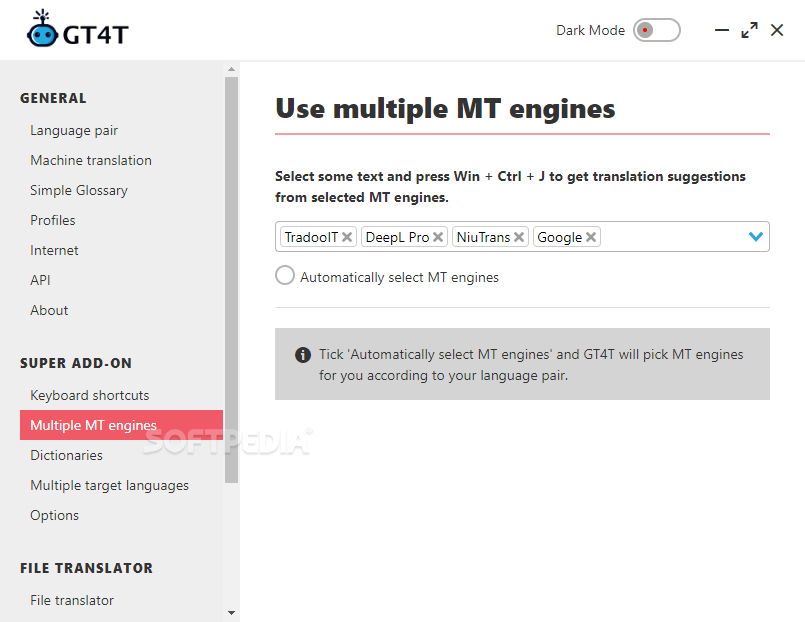Enable Automatically select MT engines
The width and height of the screenshot is (805, 622).
tap(285, 275)
